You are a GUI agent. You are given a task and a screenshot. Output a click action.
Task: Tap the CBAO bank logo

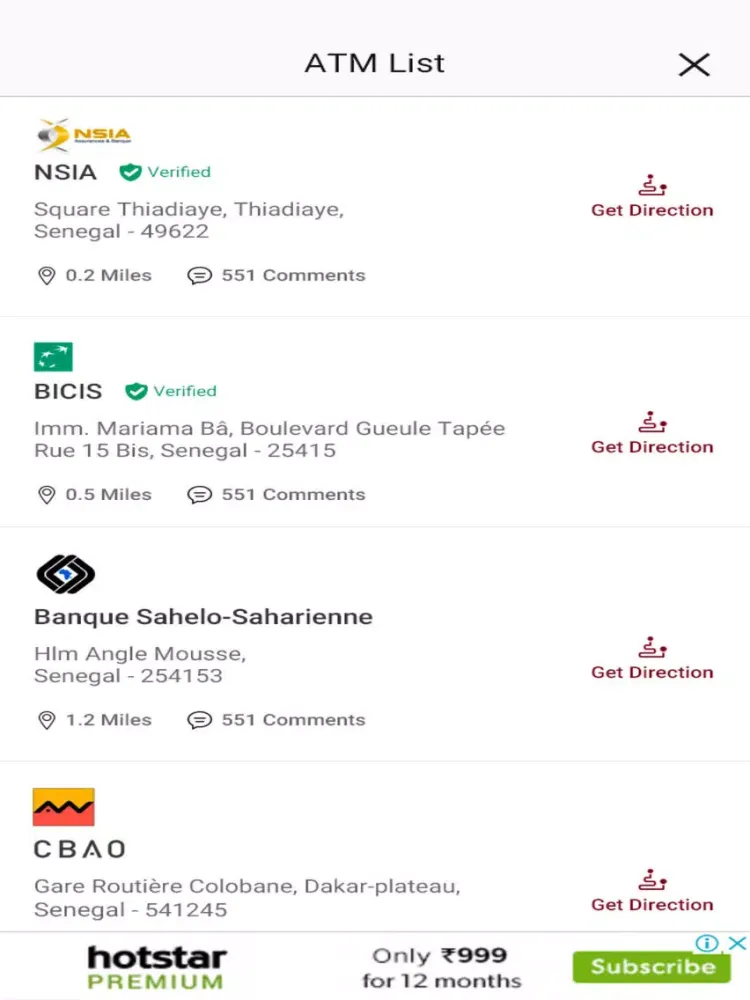tap(64, 807)
